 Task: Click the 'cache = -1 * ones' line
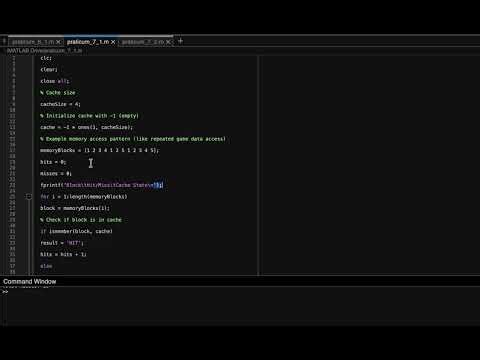click(86, 127)
